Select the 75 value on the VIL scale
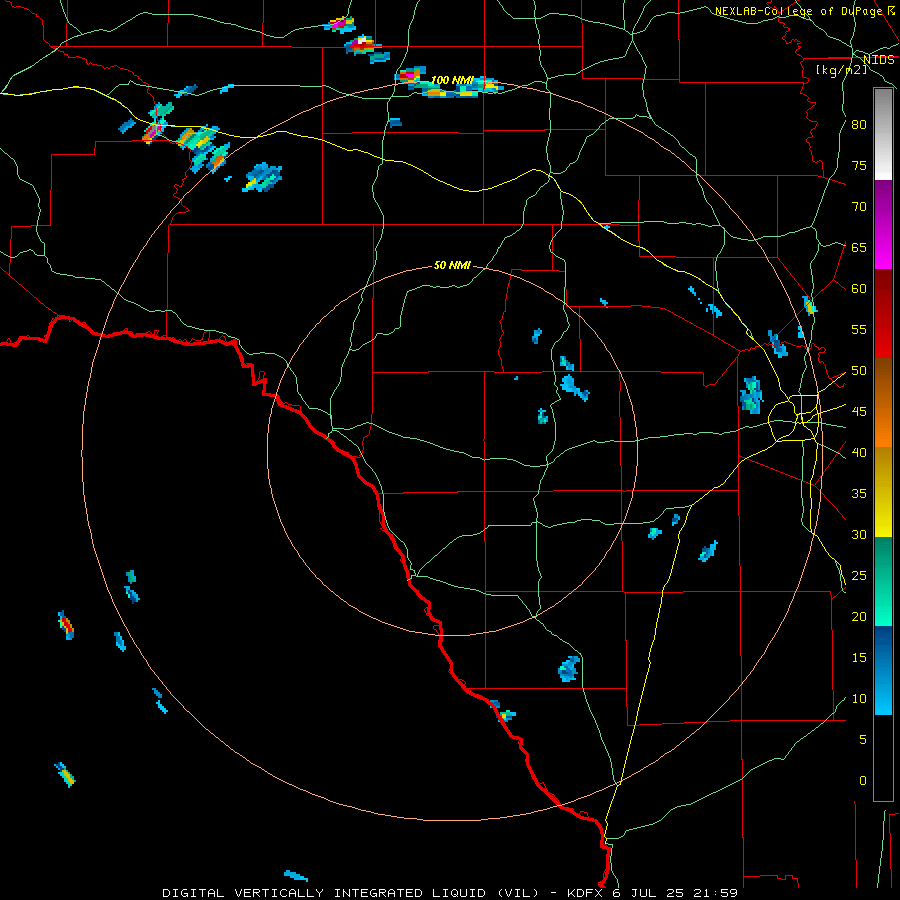900x900 pixels. [859, 166]
